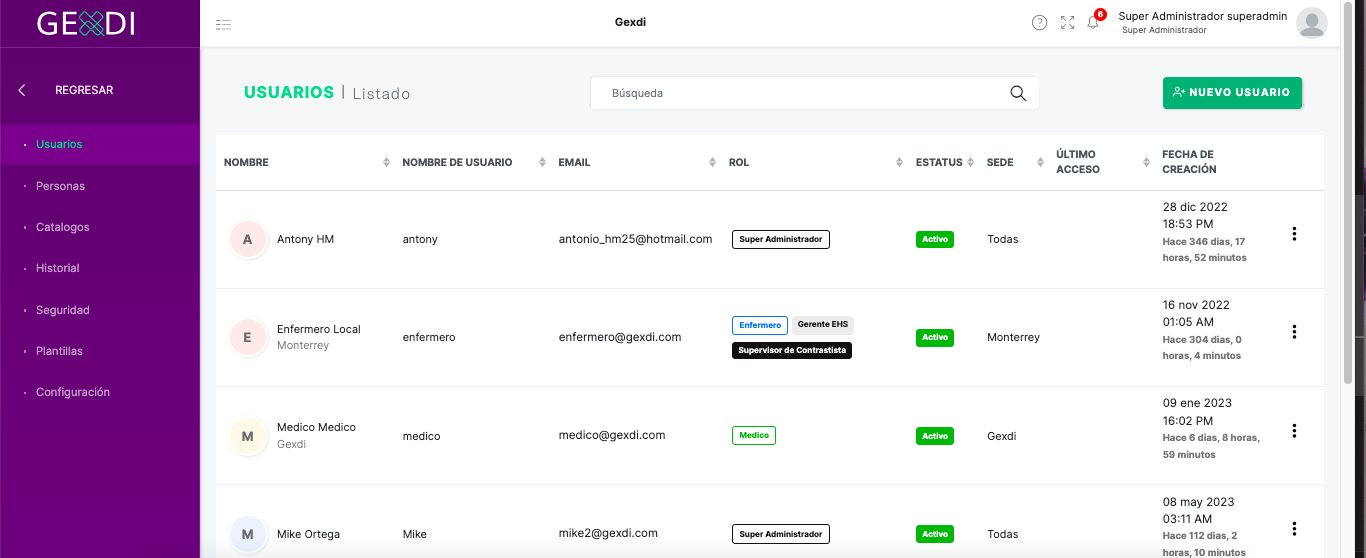Image resolution: width=1366 pixels, height=558 pixels.
Task: Click the Gexdi sede cell
Action: coord(1001,436)
